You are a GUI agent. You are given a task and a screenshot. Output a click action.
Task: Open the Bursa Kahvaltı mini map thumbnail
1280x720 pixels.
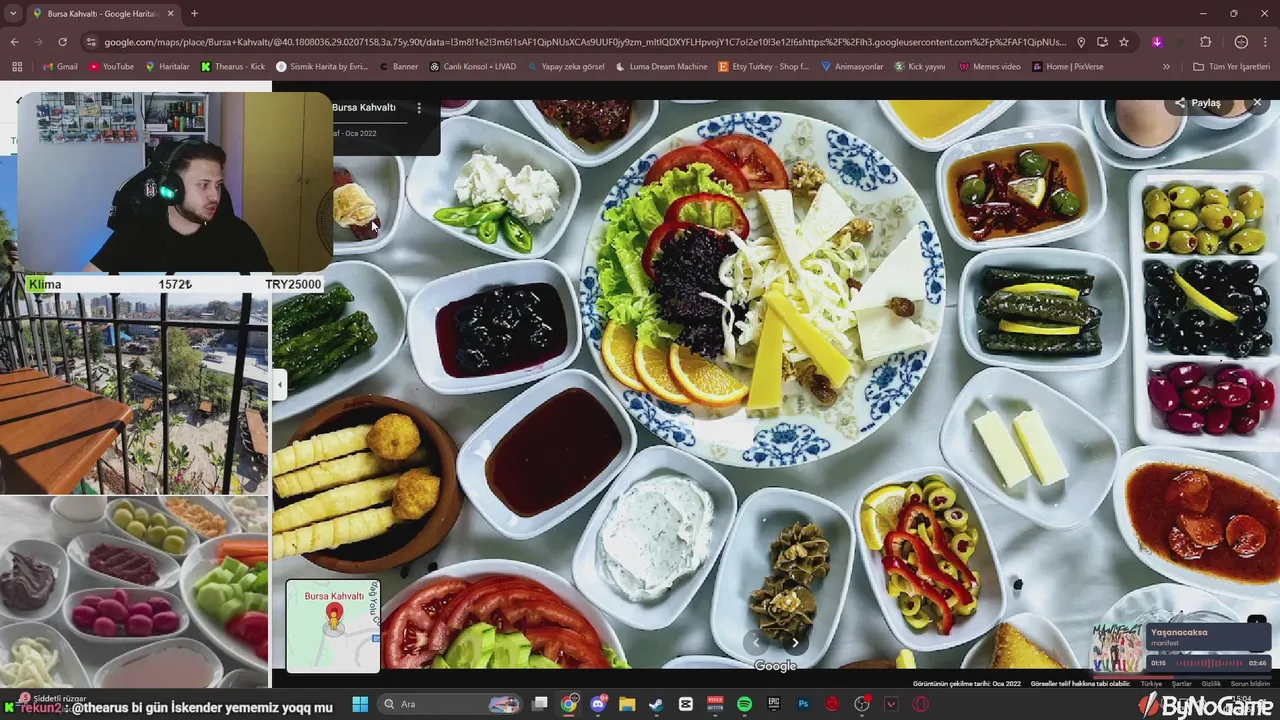pos(333,626)
